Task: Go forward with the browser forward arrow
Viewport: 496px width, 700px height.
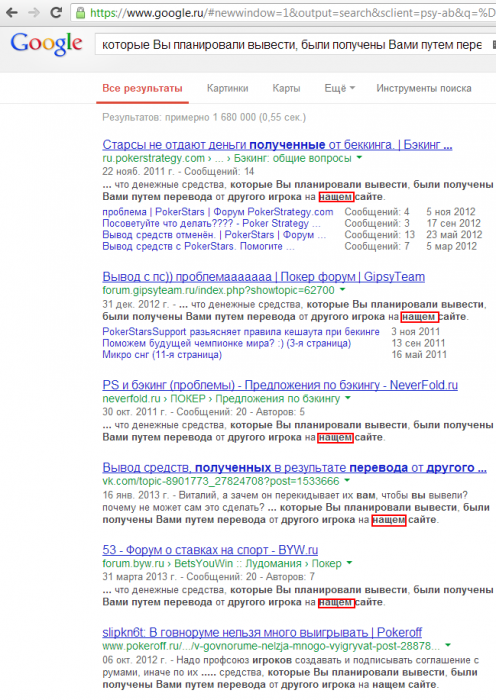Action: (33, 12)
